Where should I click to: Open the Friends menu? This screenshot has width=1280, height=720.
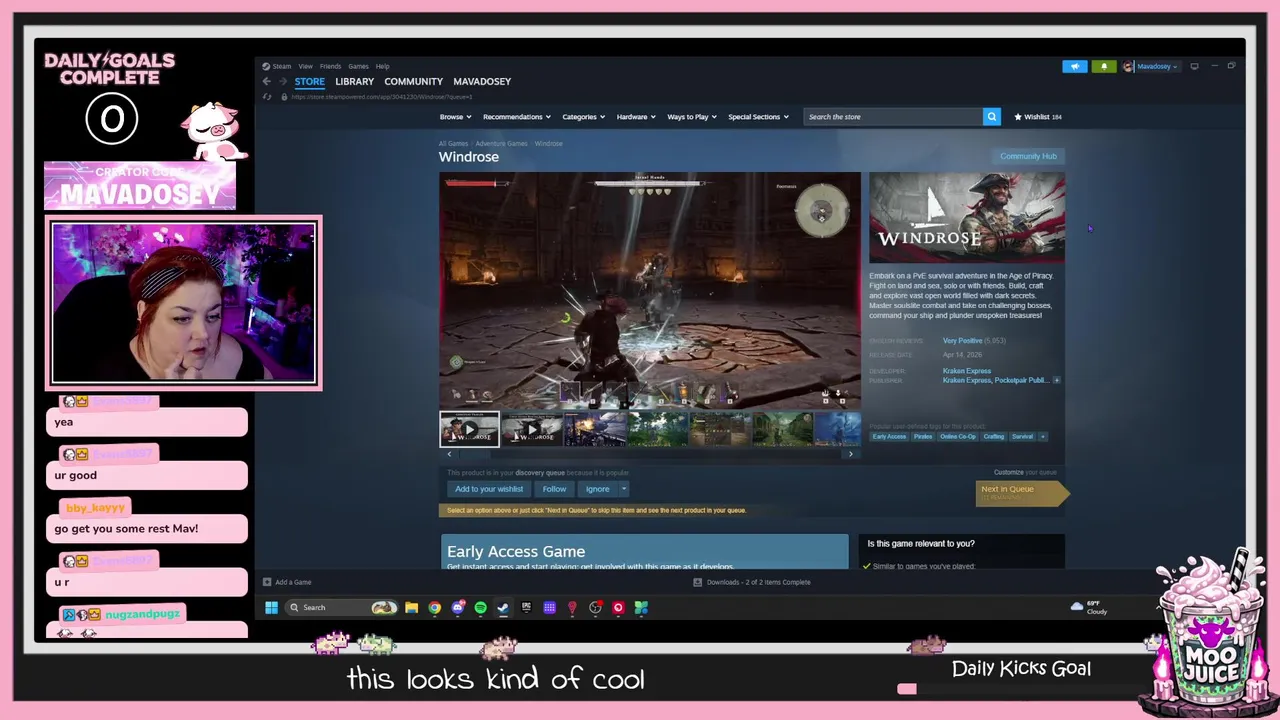(x=330, y=66)
